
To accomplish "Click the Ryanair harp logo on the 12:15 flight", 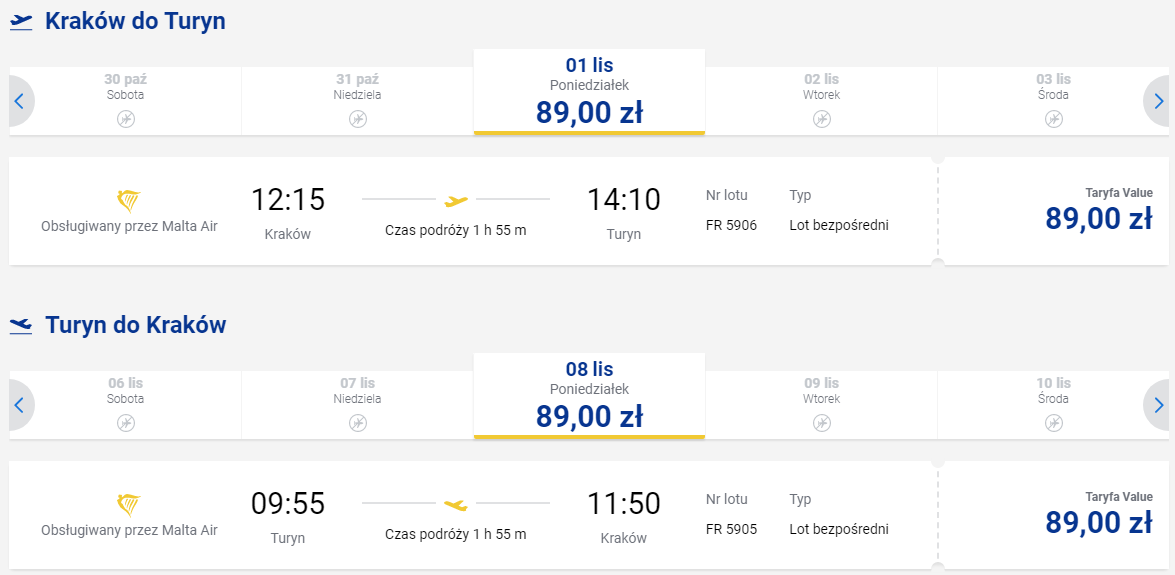I will pyautogui.click(x=129, y=199).
